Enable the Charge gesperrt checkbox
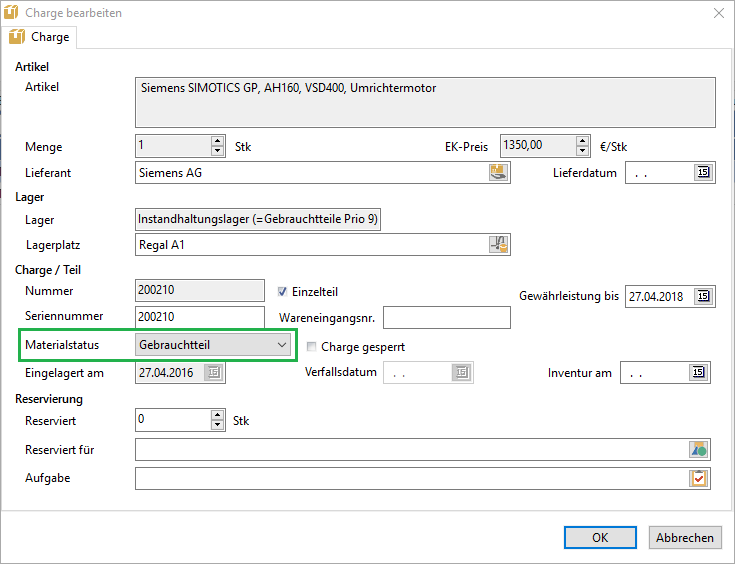The image size is (735, 564). (311, 346)
